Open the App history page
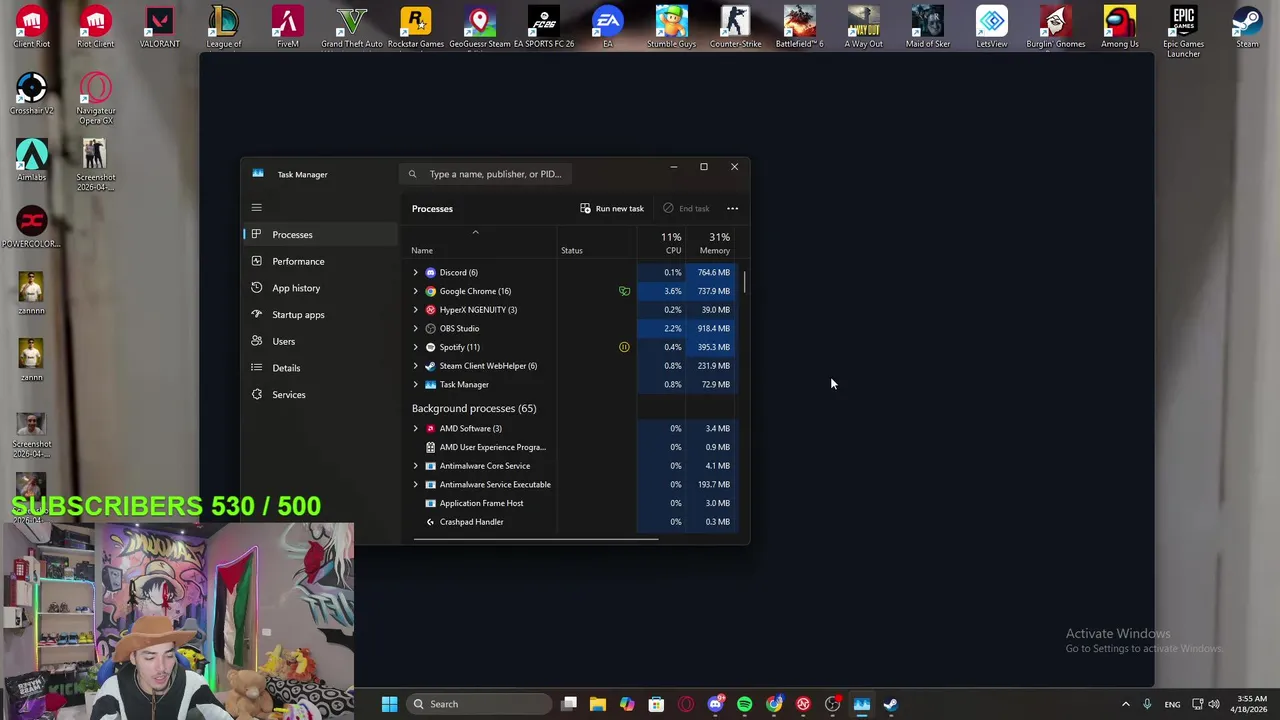 coord(320,288)
